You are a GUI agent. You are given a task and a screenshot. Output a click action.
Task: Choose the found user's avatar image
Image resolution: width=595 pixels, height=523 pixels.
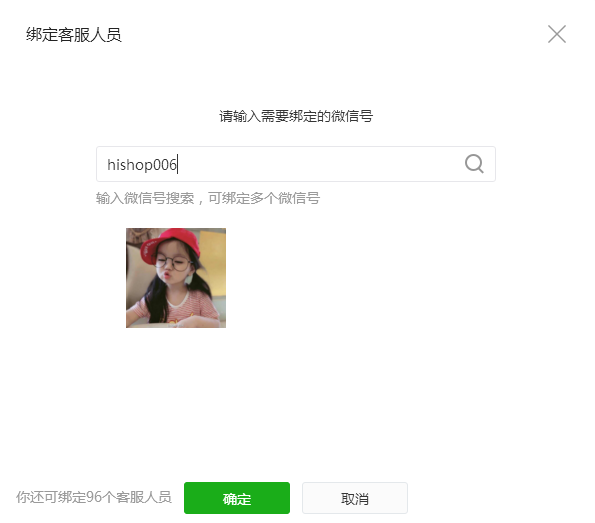[x=176, y=278]
